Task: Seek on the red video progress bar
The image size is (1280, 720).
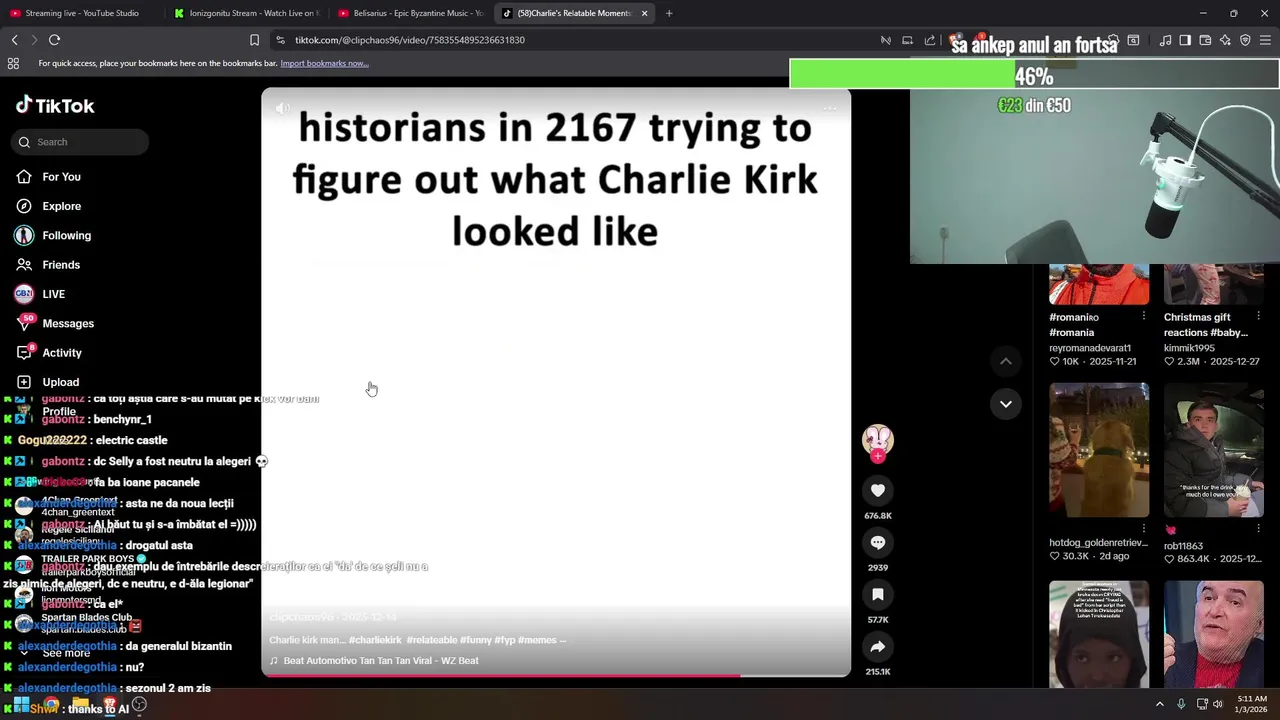Action: click(x=556, y=676)
